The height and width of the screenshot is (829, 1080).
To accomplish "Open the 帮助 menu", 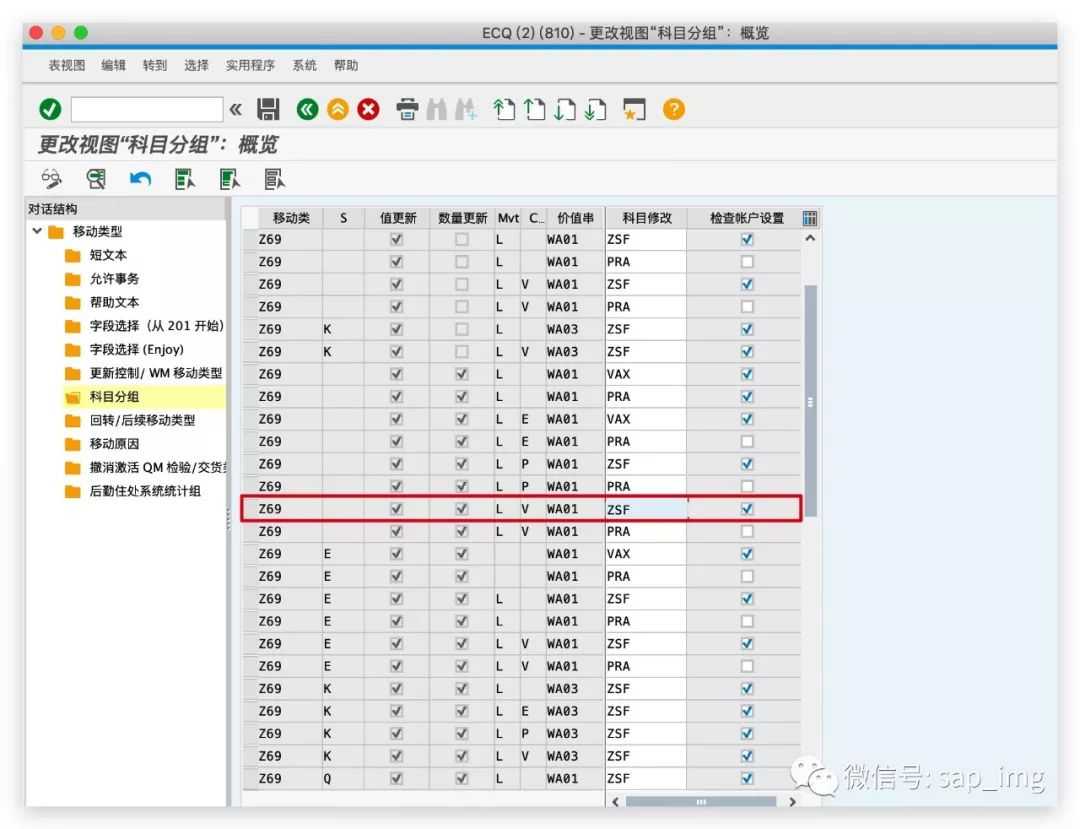I will (x=346, y=65).
